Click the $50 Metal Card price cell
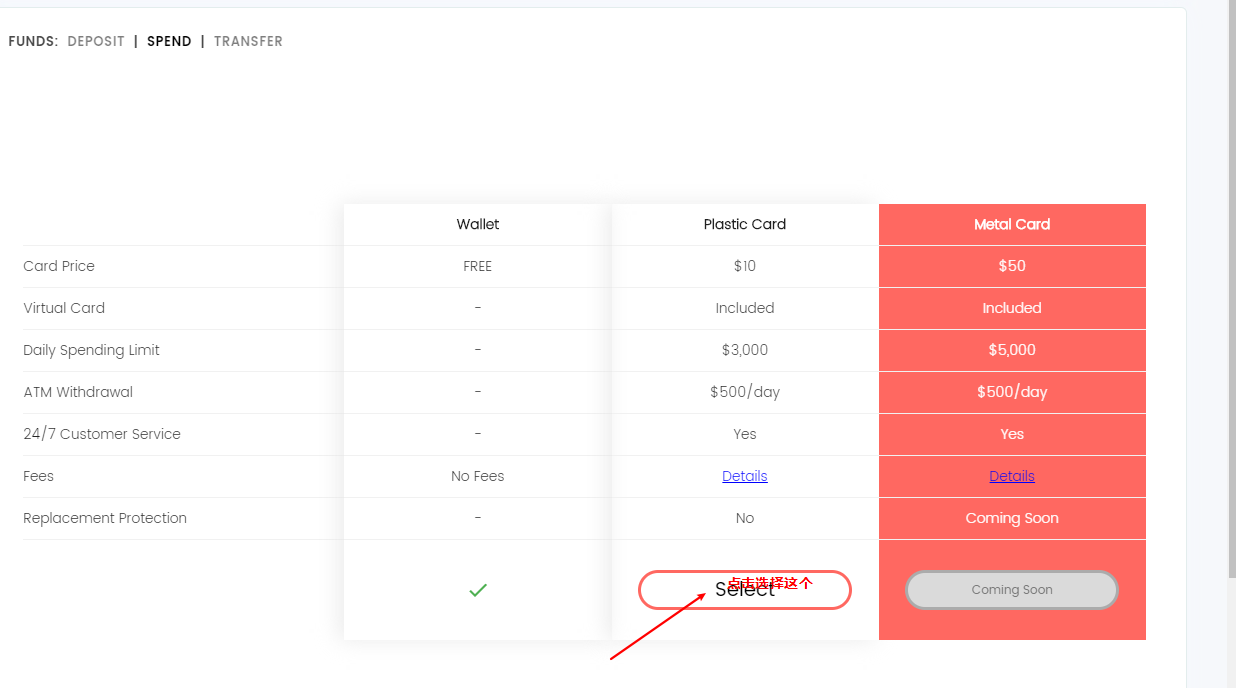 pyautogui.click(x=1012, y=266)
